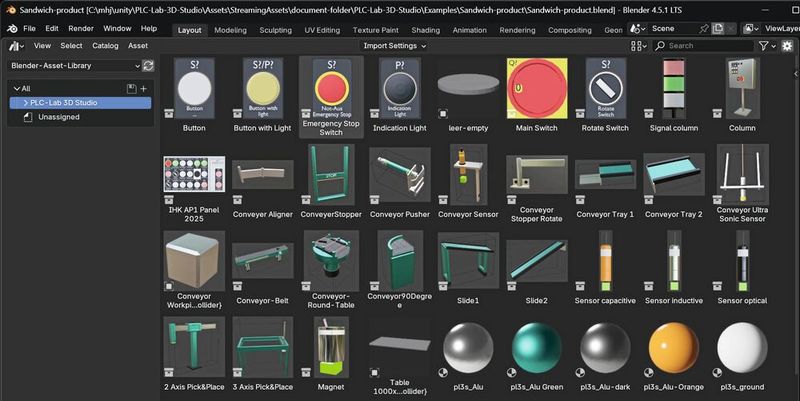Image resolution: width=800 pixels, height=401 pixels.
Task: Open the asset browser View menu
Action: [42, 46]
